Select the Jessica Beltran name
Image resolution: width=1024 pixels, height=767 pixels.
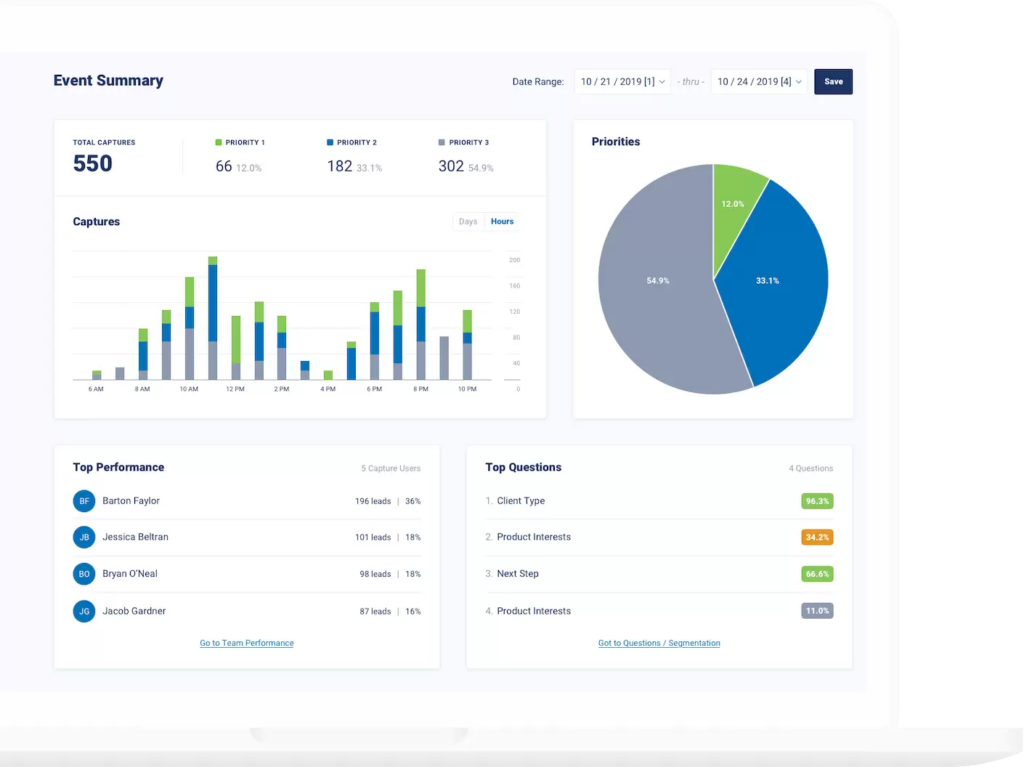pos(135,537)
